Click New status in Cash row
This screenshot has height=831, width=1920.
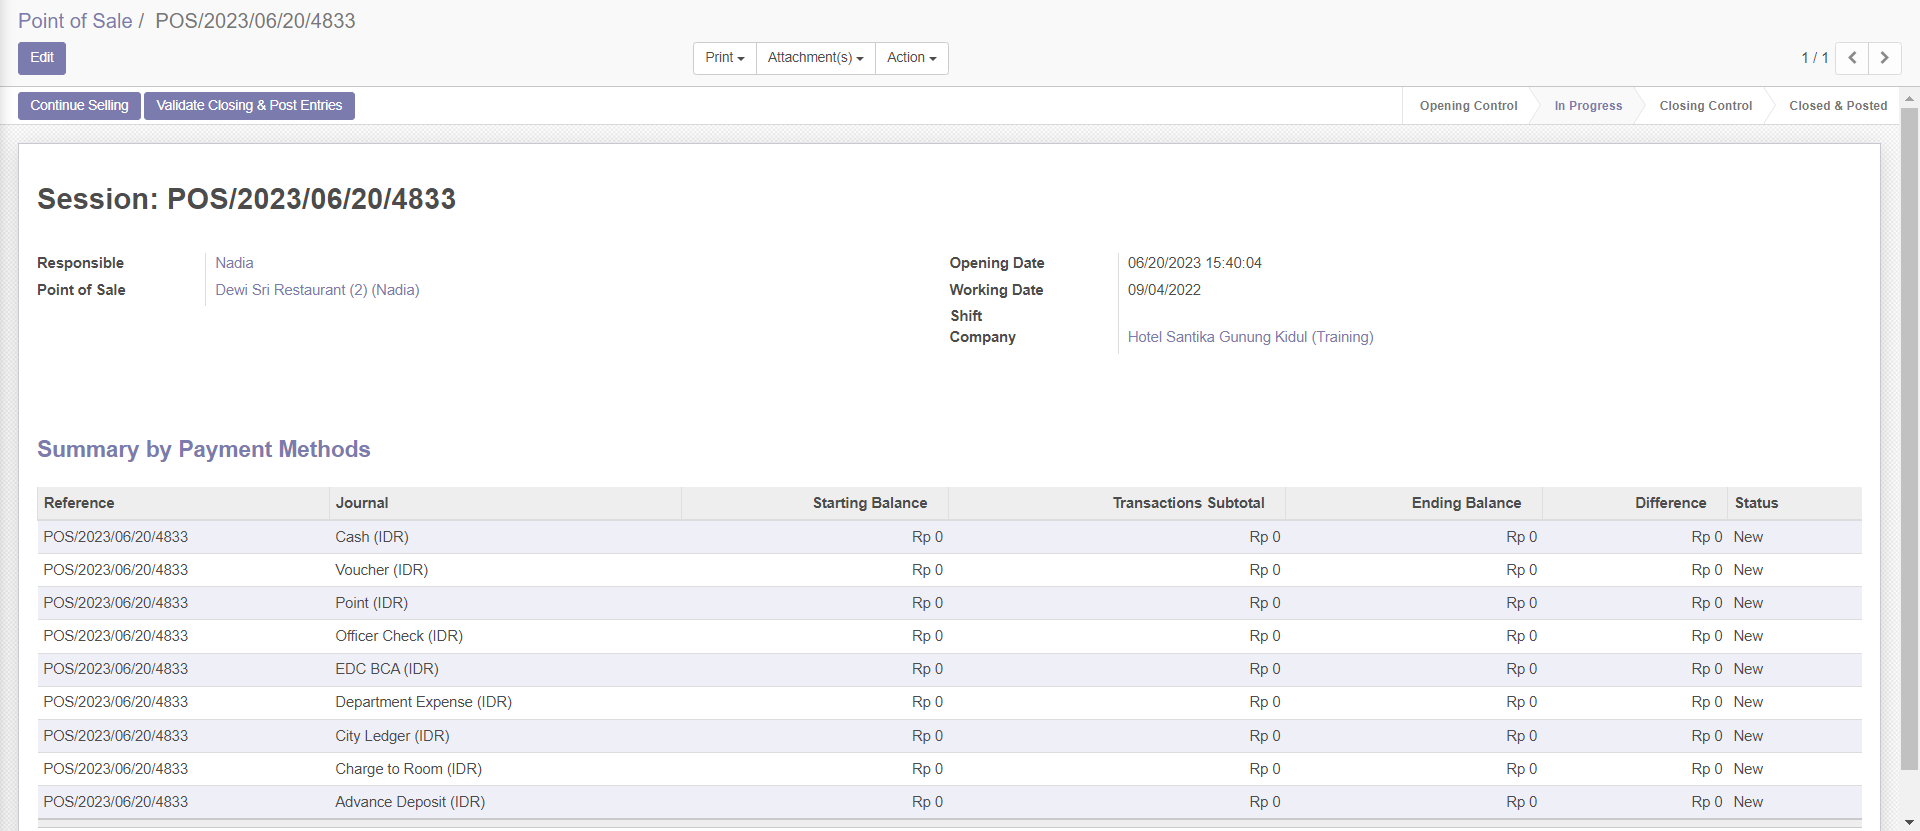point(1748,537)
